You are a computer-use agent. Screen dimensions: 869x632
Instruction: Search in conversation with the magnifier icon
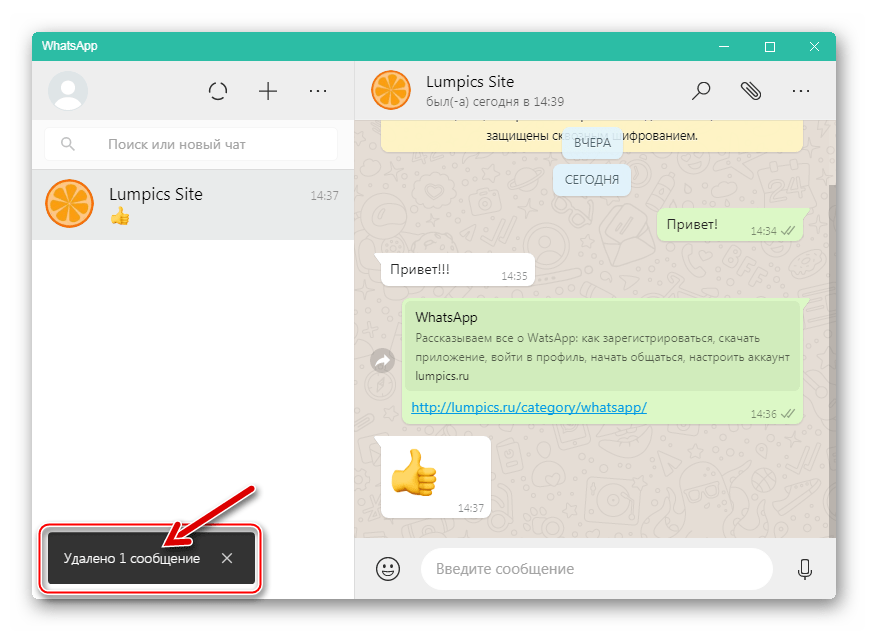coord(701,90)
